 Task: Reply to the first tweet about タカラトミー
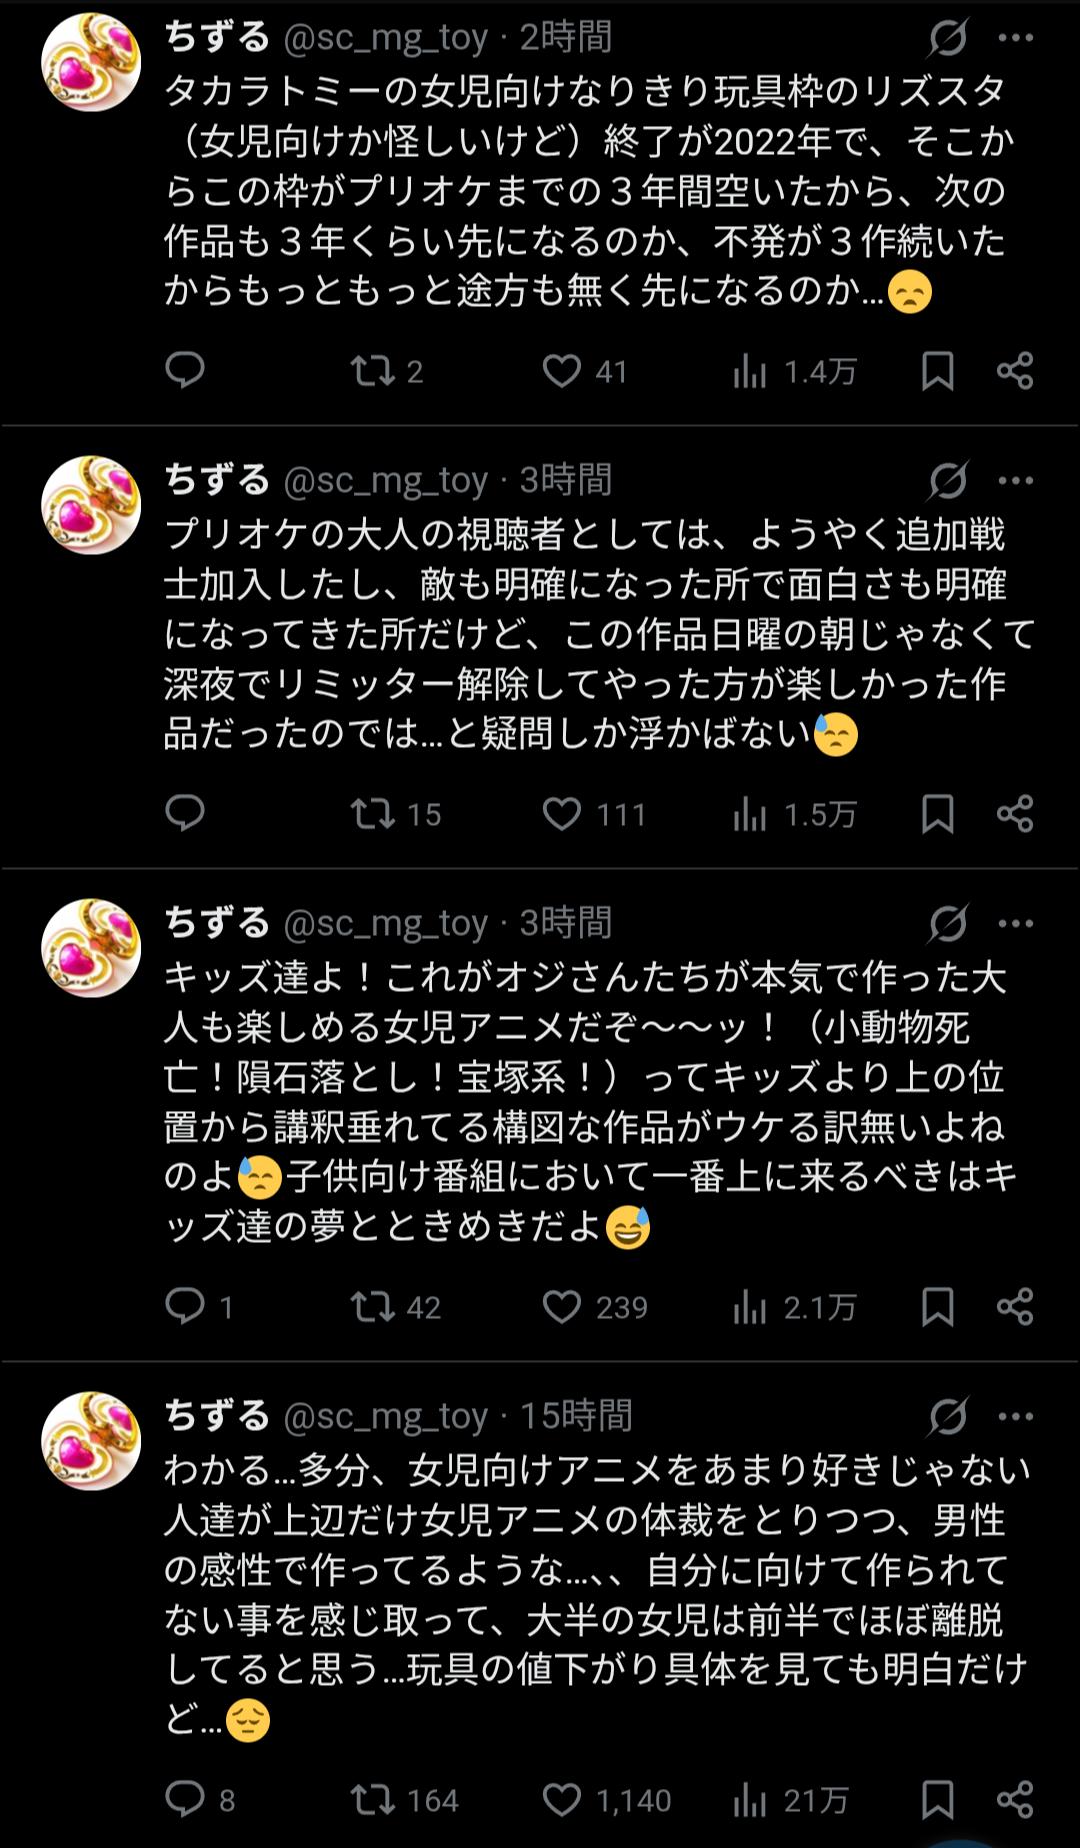coord(185,371)
